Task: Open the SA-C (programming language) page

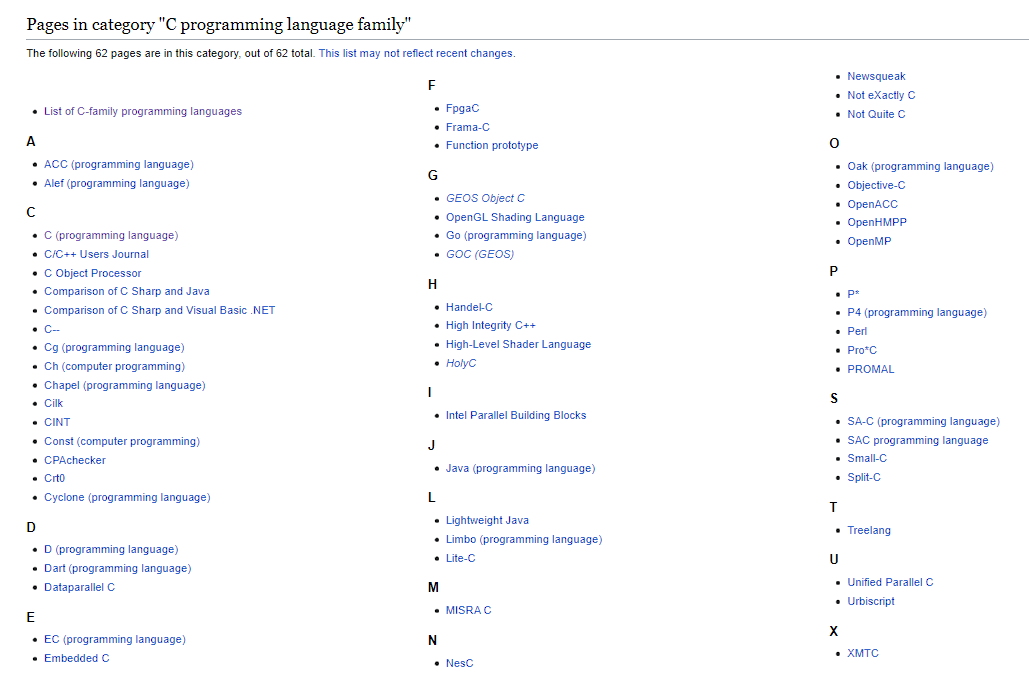Action: [924, 421]
